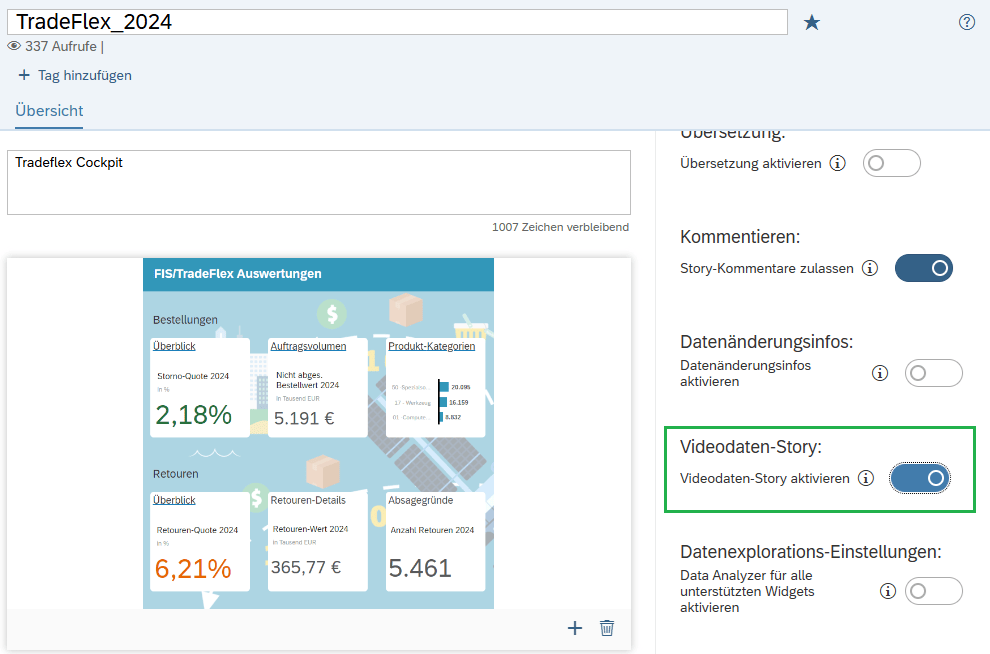Click the Datenexplorations-Einstellungen heading
990x654 pixels.
(x=811, y=552)
